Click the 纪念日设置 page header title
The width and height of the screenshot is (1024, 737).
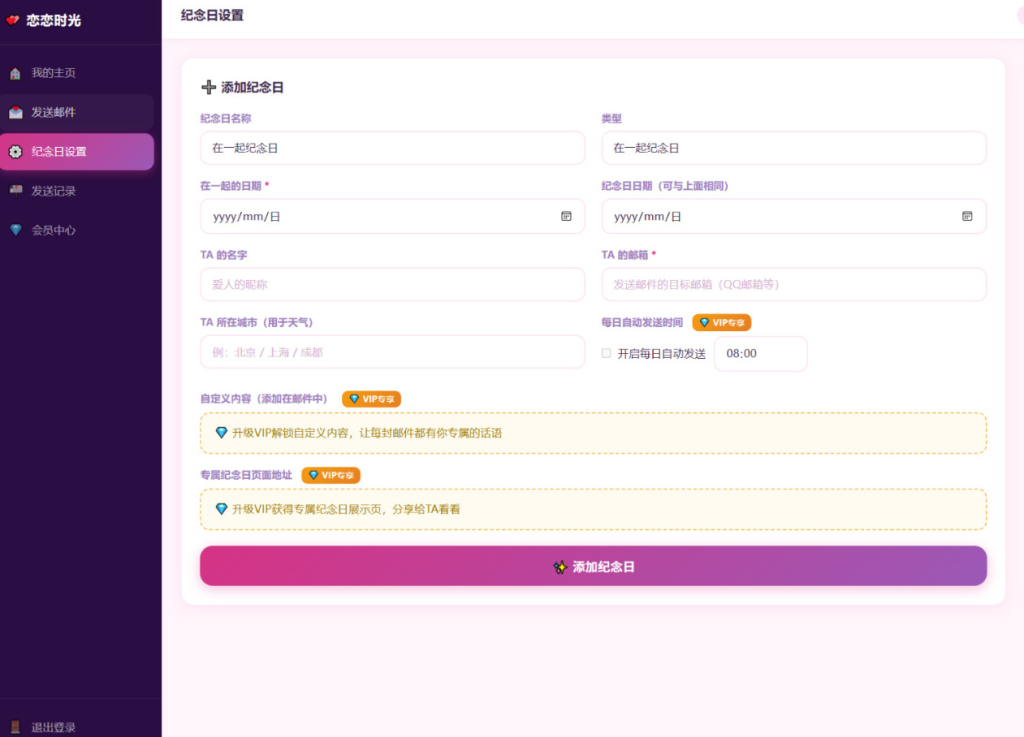pyautogui.click(x=212, y=15)
